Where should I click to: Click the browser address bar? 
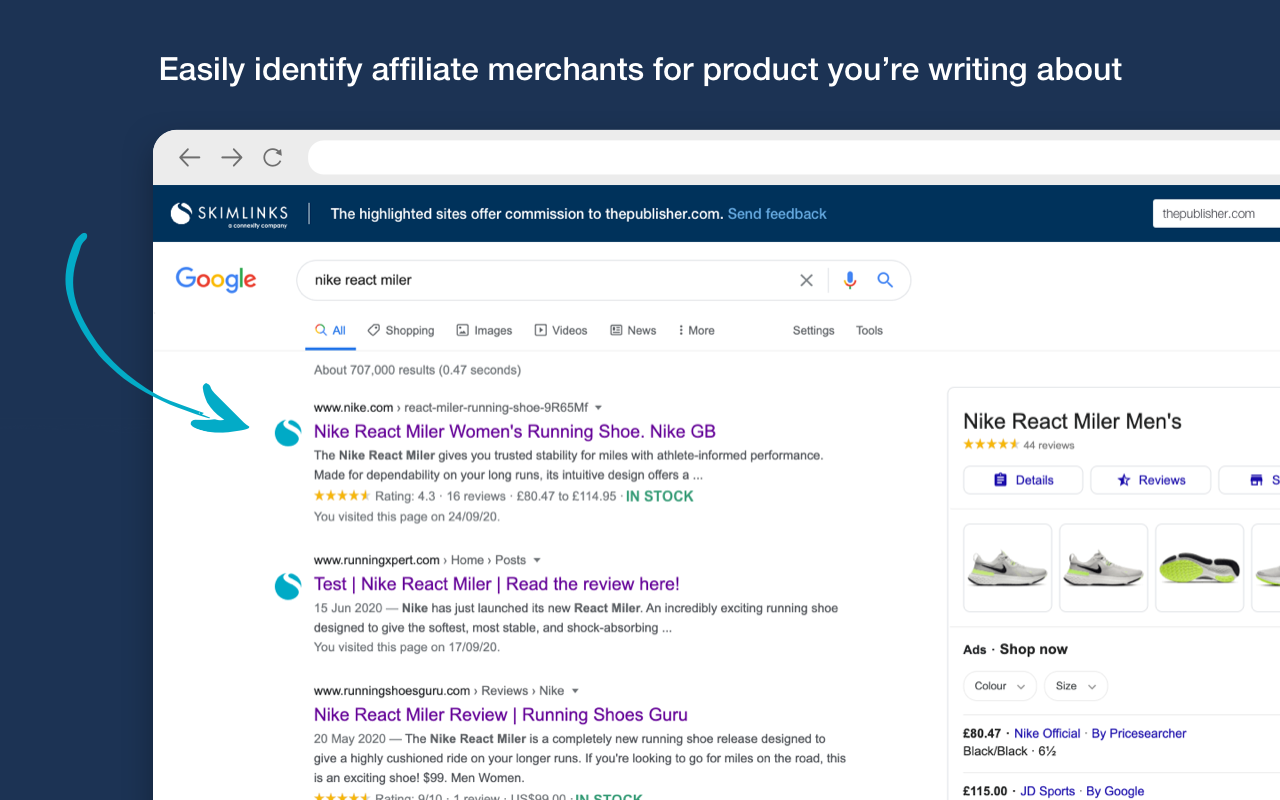[x=794, y=157]
